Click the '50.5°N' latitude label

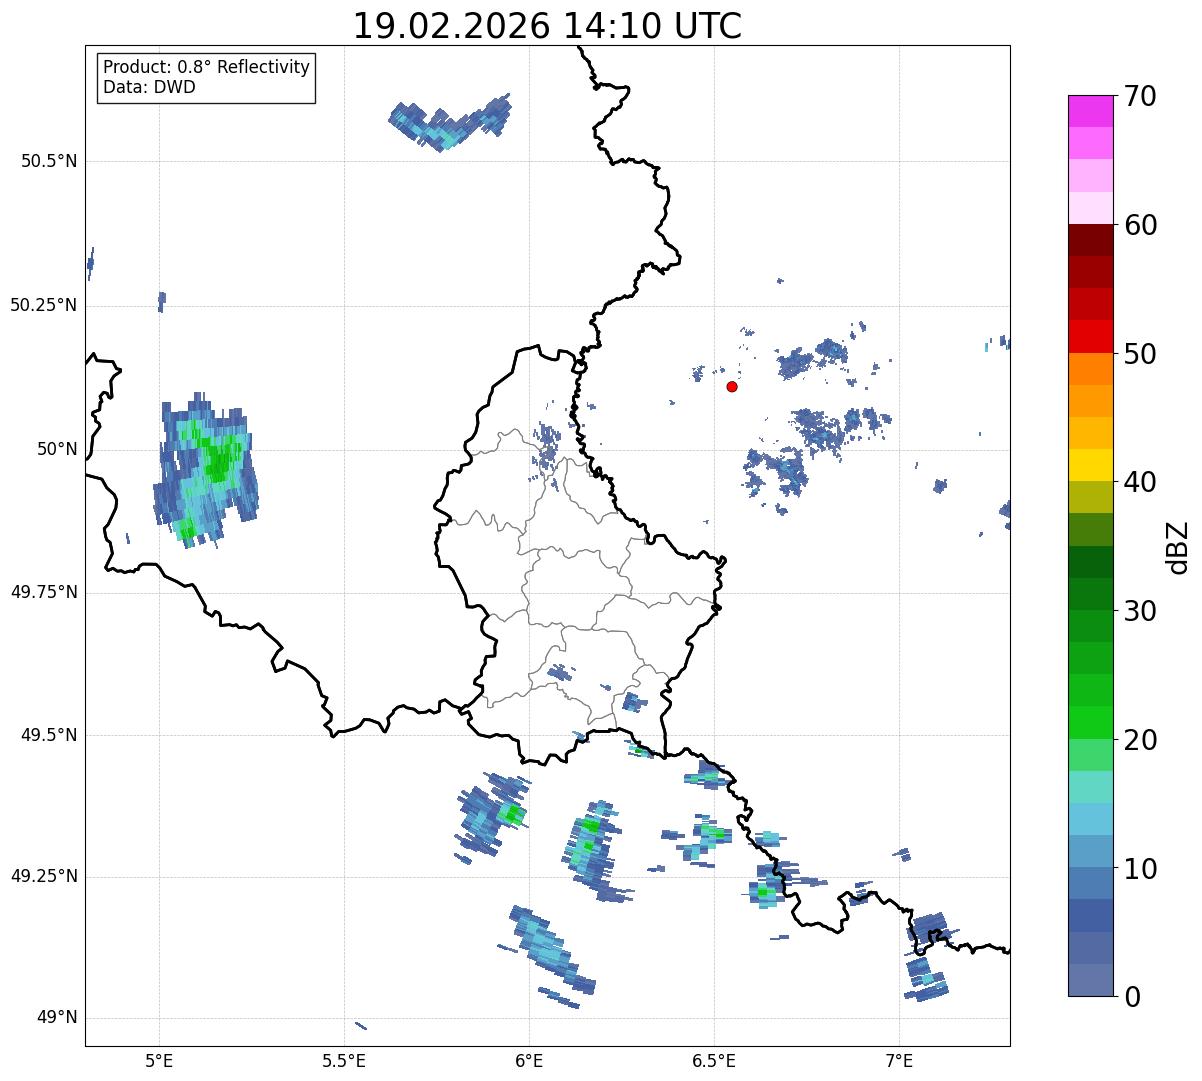49,162
